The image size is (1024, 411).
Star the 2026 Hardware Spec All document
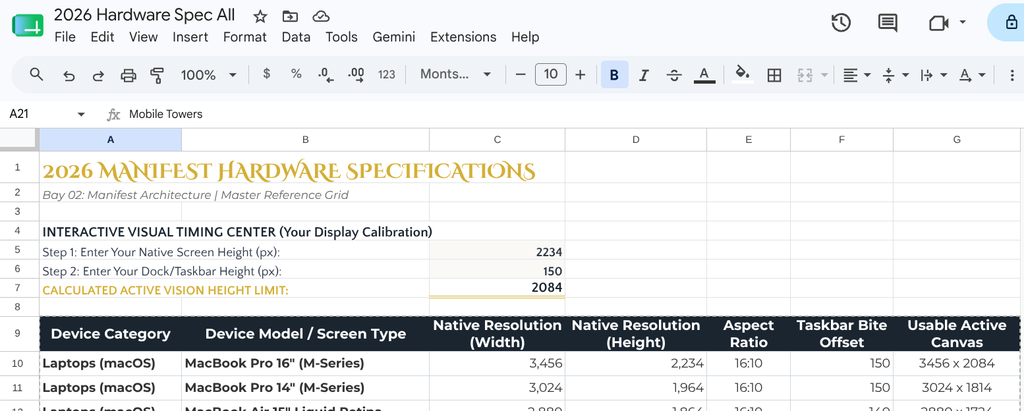260,16
